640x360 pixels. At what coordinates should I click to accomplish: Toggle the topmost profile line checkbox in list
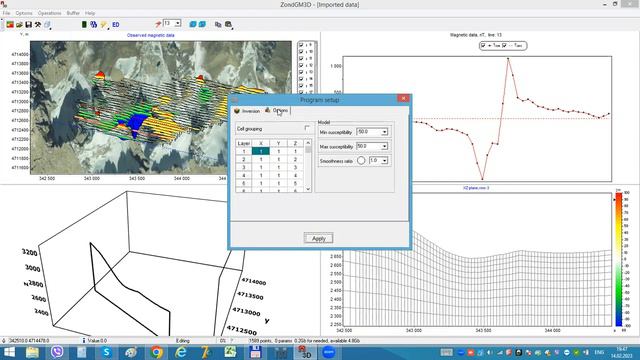(x=301, y=45)
